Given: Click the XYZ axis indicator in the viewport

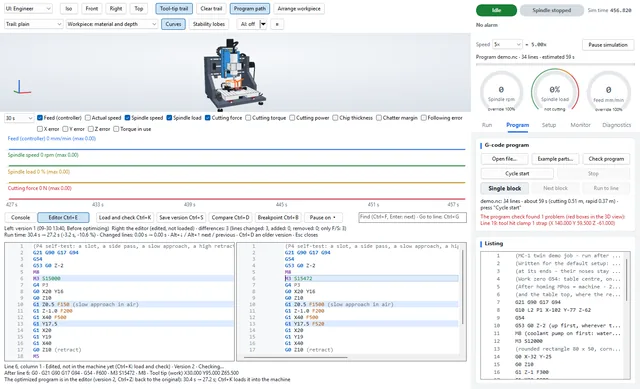Looking at the screenshot, I should (x=21, y=87).
